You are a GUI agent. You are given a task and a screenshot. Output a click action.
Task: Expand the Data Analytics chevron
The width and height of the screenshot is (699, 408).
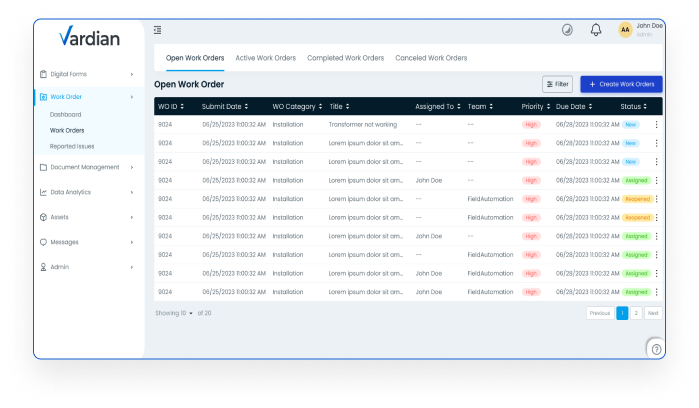point(132,192)
